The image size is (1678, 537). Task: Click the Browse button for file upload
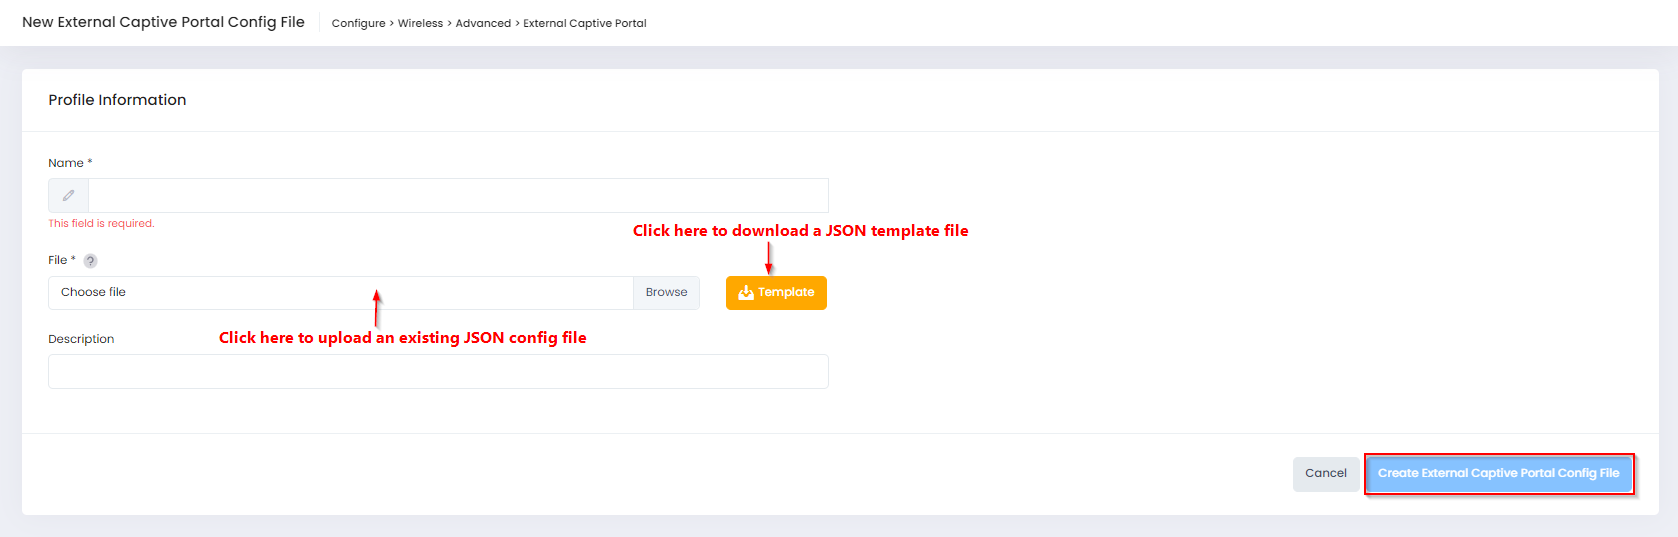tap(666, 293)
